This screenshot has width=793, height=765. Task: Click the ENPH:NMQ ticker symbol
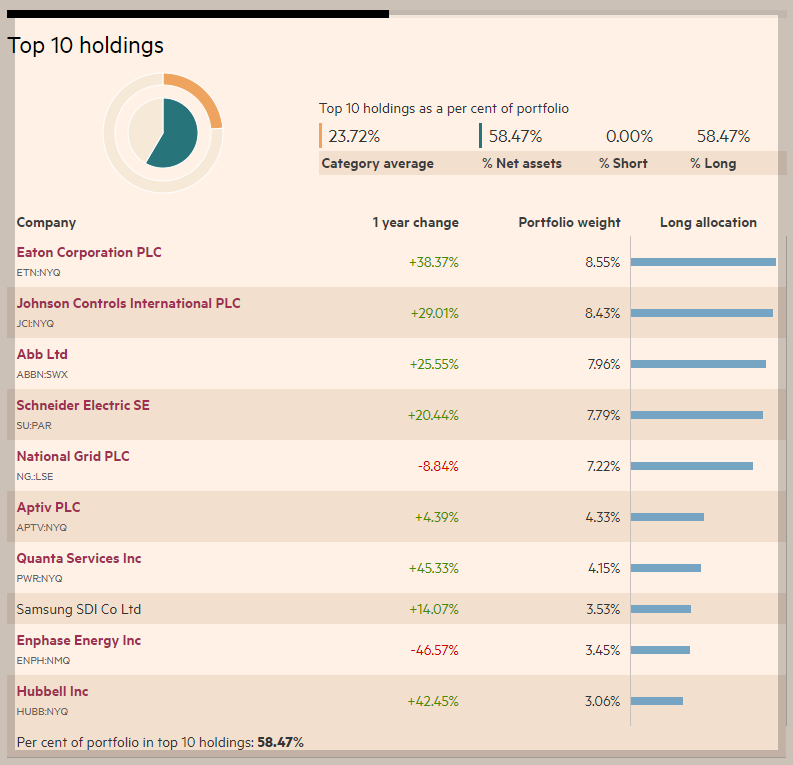point(43,661)
